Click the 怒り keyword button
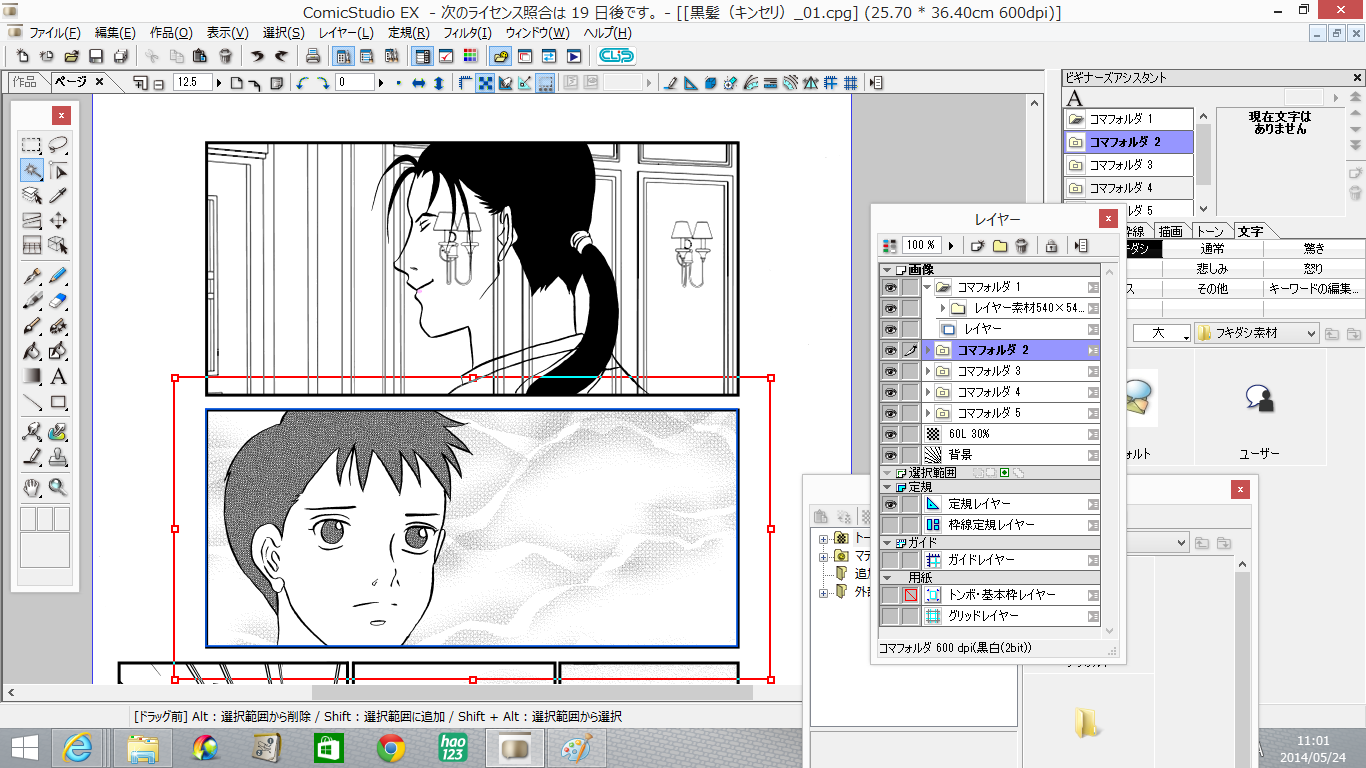Image resolution: width=1366 pixels, height=768 pixels. click(1313, 269)
